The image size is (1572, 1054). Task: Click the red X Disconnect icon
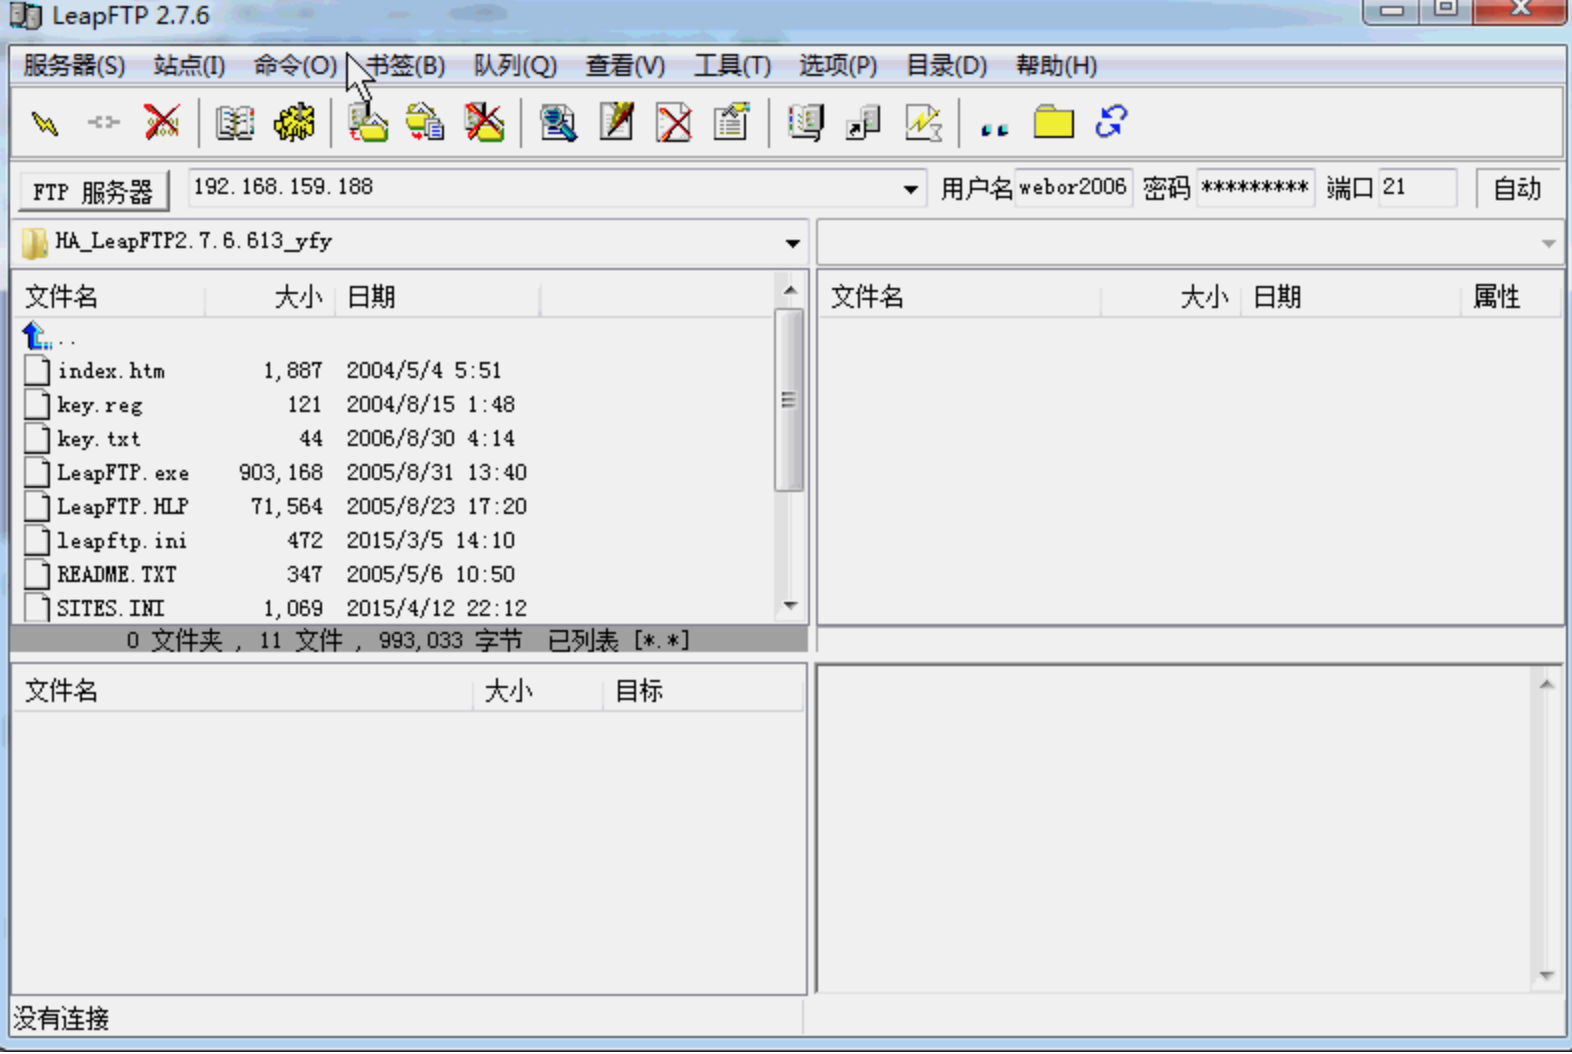pyautogui.click(x=161, y=123)
